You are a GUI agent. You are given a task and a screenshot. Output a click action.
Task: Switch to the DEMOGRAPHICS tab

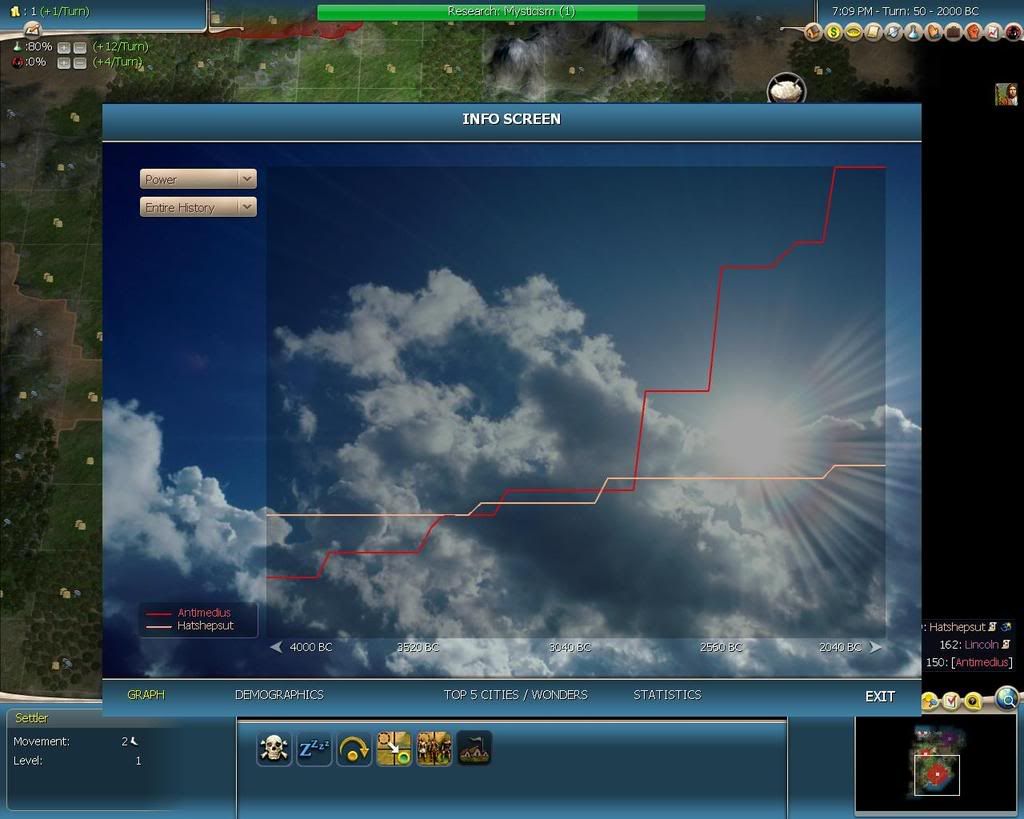click(279, 695)
